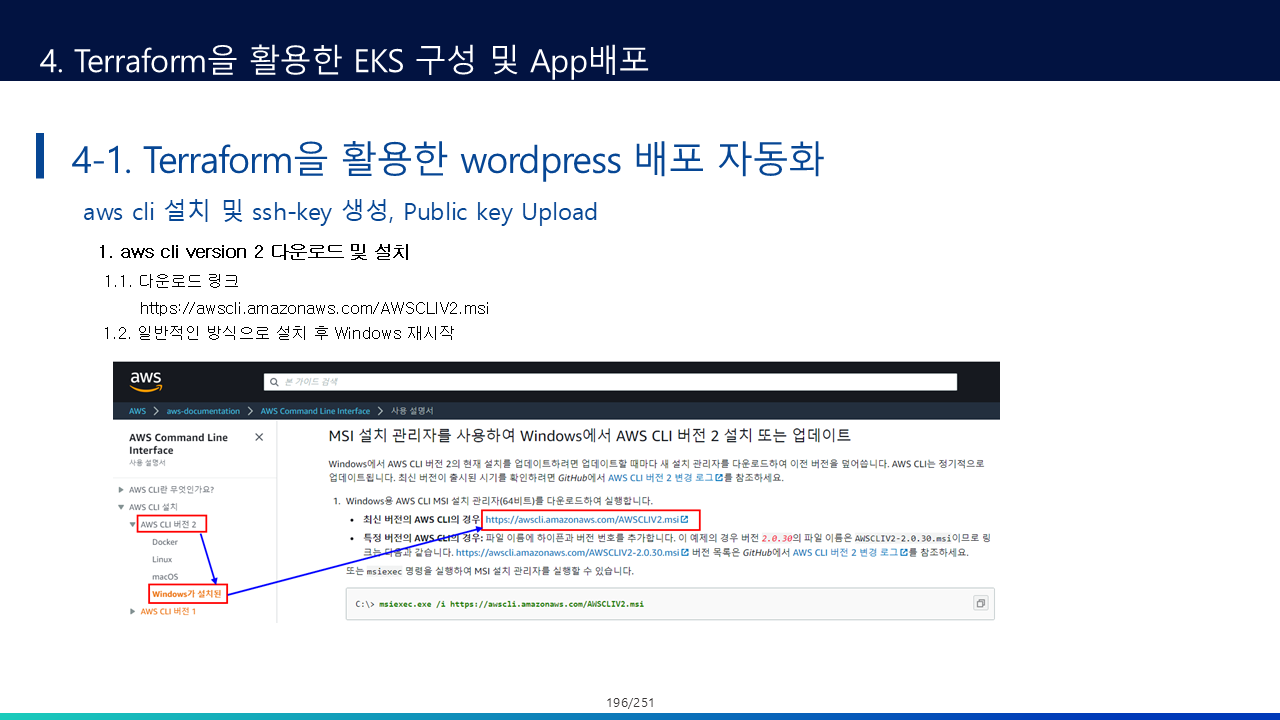Close the AWS Command Line Interface sidebar
This screenshot has width=1280, height=720.
[259, 437]
